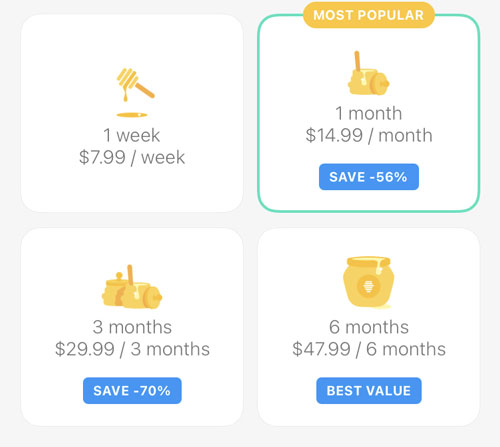
Task: Click the SAVE -56% badge
Action: click(x=369, y=177)
